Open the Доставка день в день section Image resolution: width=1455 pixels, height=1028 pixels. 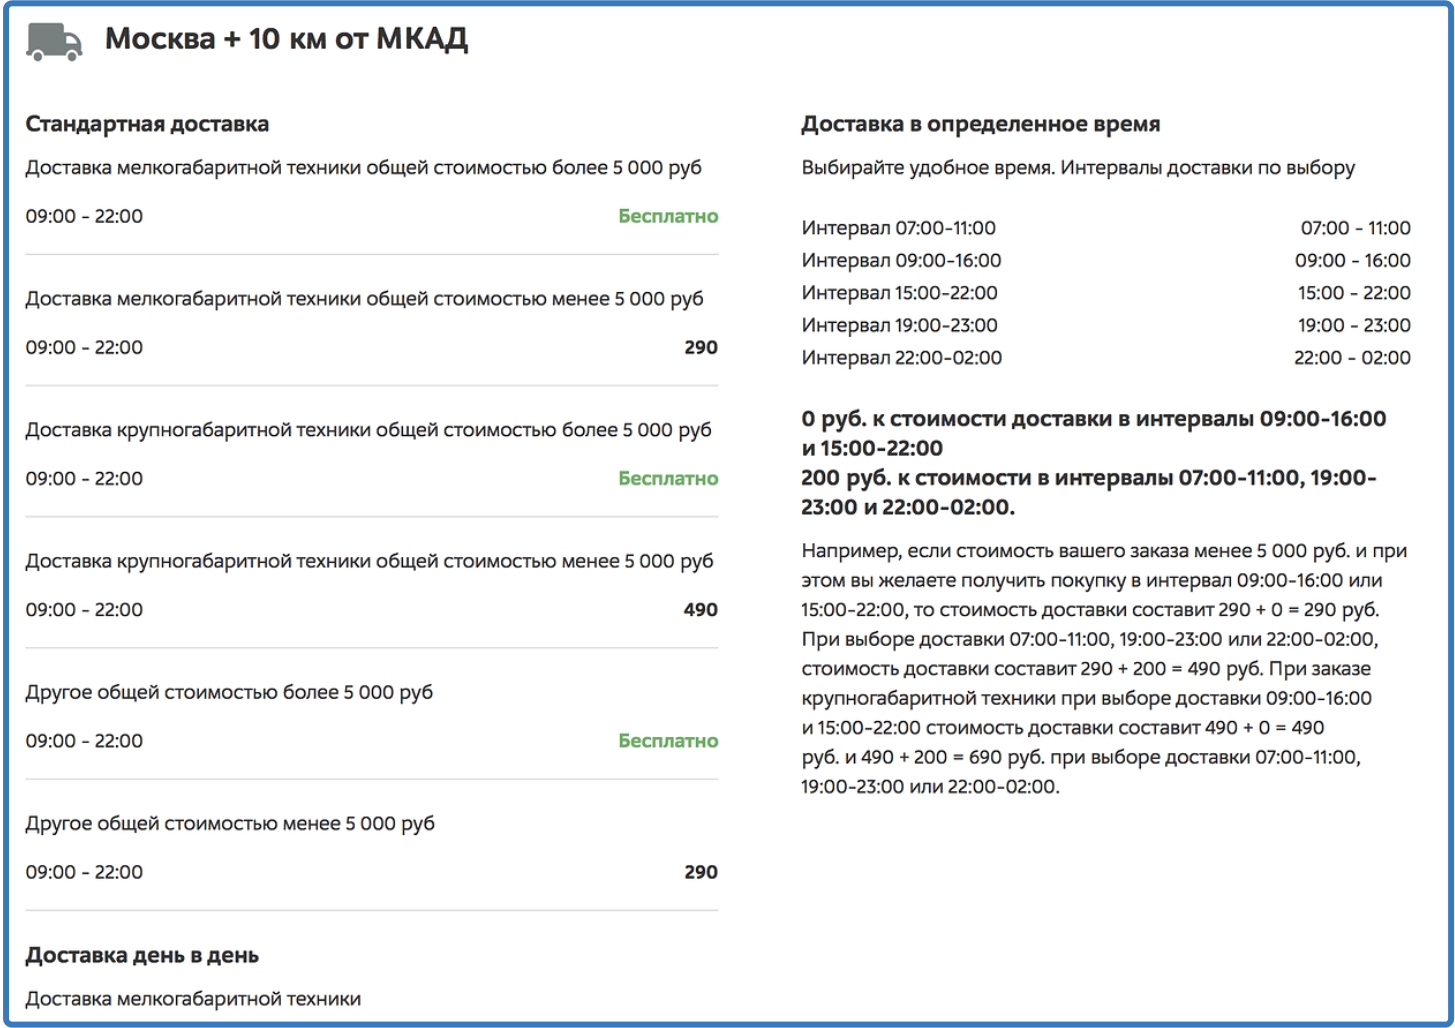click(x=140, y=955)
